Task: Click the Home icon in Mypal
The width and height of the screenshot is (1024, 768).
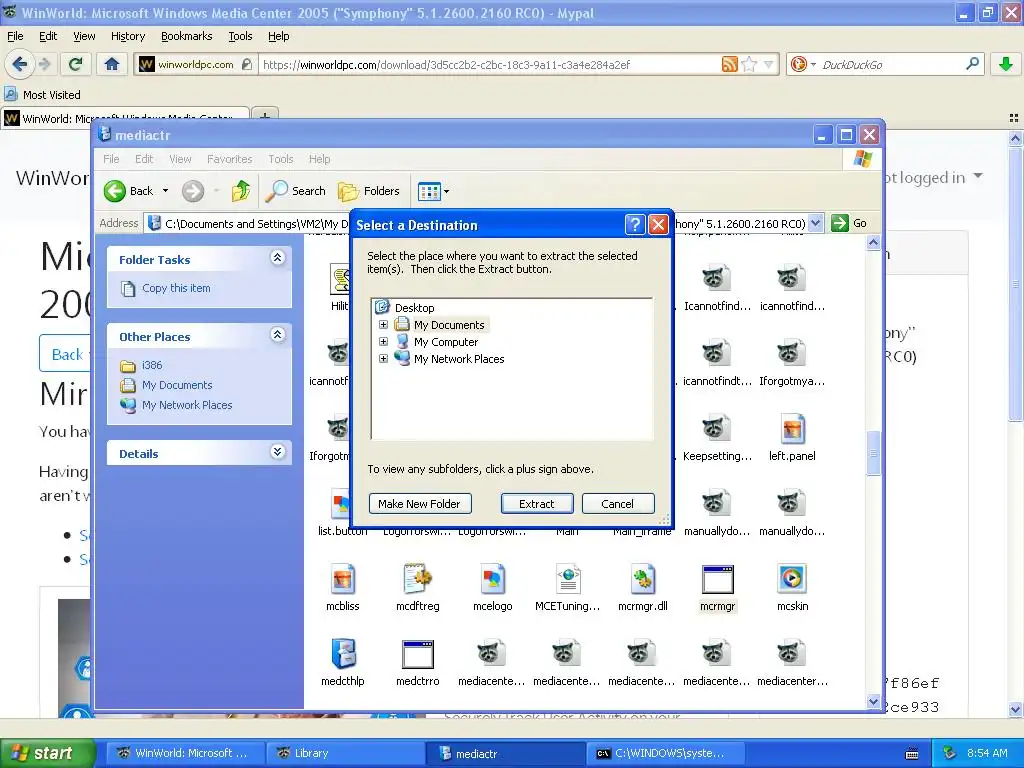Action: [x=112, y=64]
